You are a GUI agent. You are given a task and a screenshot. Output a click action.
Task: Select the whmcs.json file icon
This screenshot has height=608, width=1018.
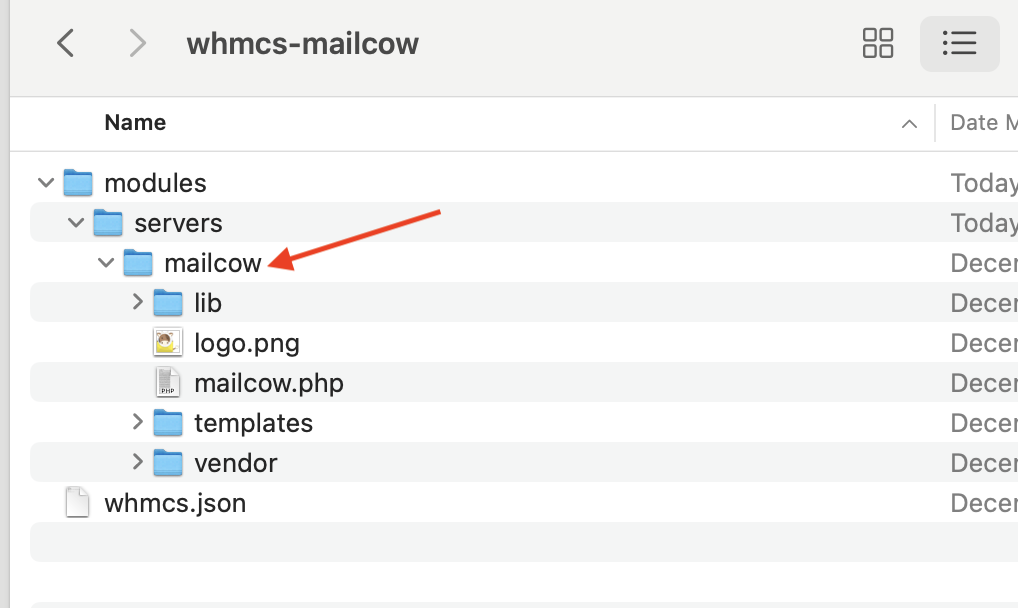pyautogui.click(x=77, y=503)
